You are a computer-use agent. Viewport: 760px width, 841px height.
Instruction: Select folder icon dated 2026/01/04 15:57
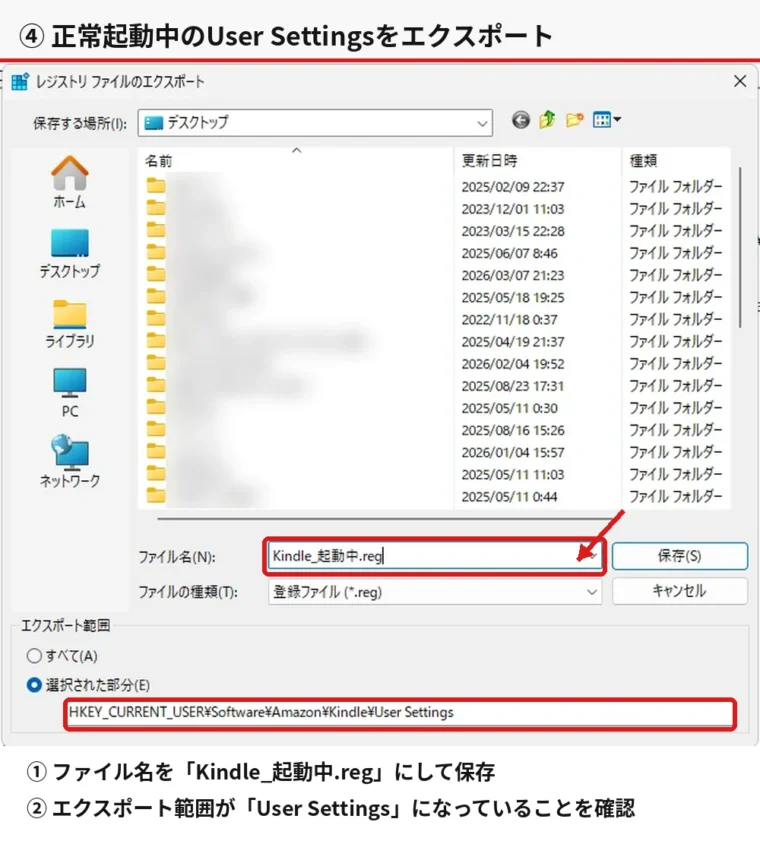156,452
